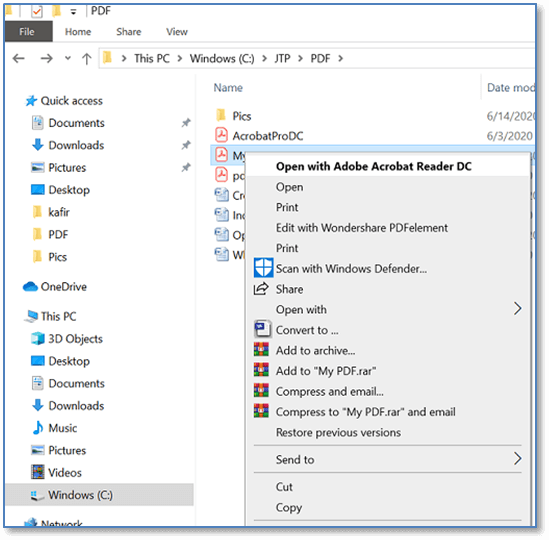Click the Music note icon
The height and width of the screenshot is (540, 549).
[x=37, y=428]
